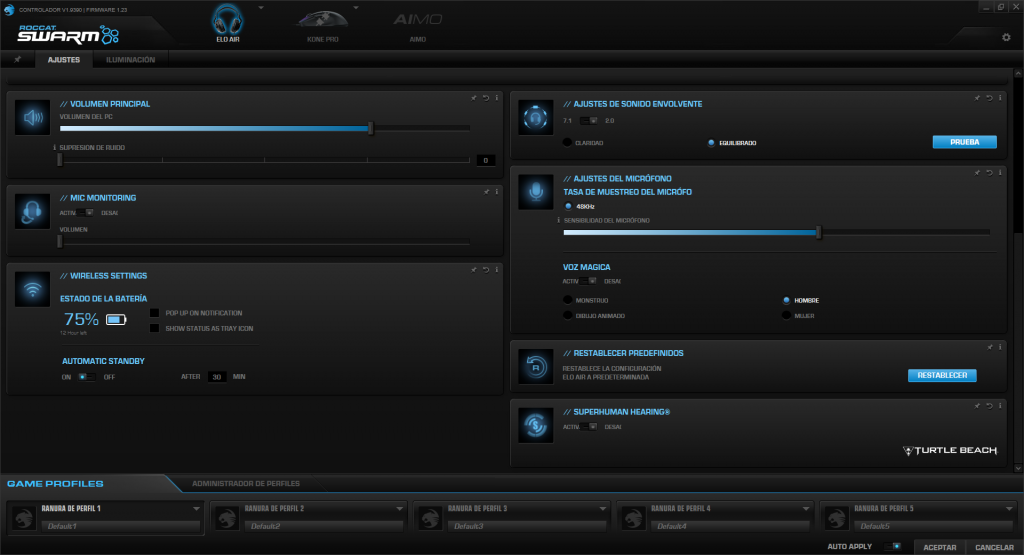Click the Supresion de Ruido slider handle
Viewport: 1024px width, 555px height.
[x=59, y=159]
